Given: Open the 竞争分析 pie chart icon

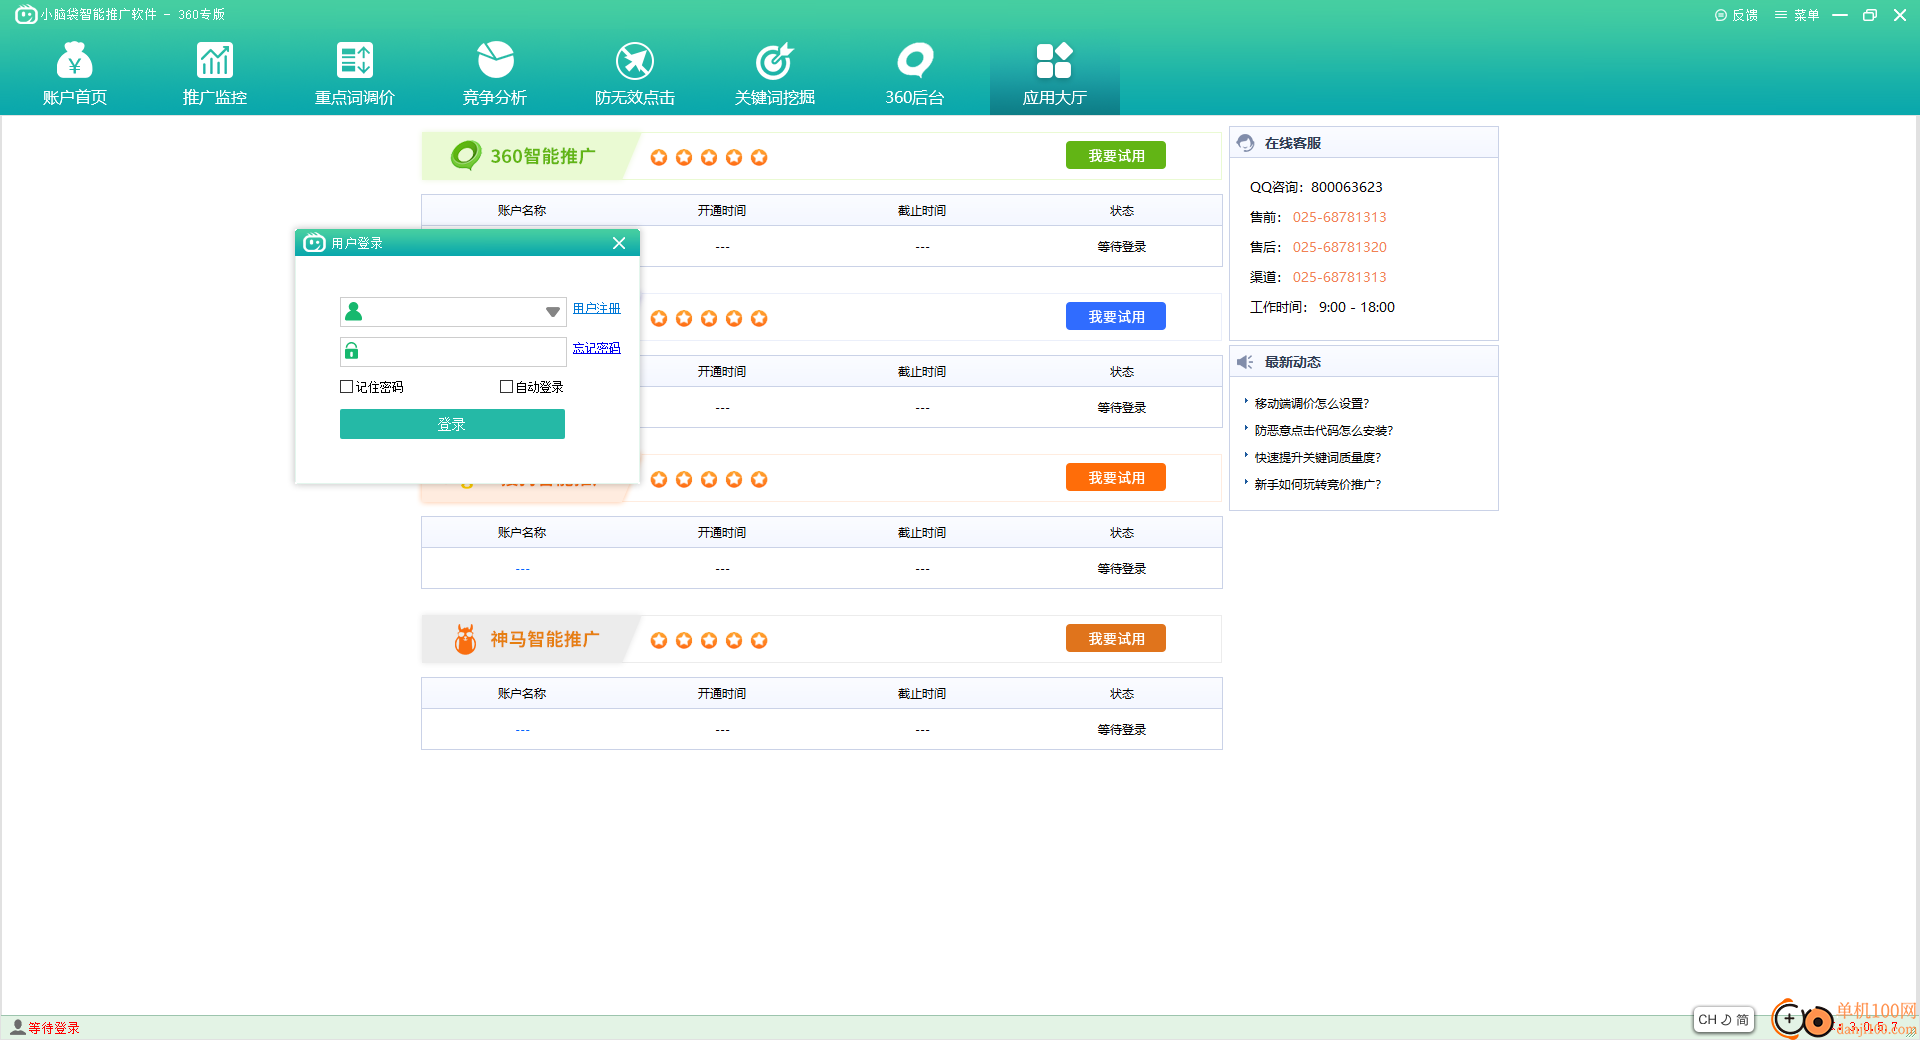Looking at the screenshot, I should (495, 60).
